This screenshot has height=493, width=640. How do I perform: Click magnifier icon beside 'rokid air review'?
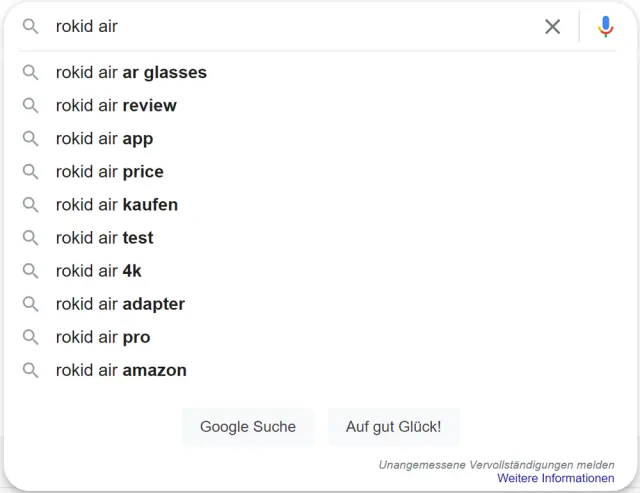click(31, 106)
